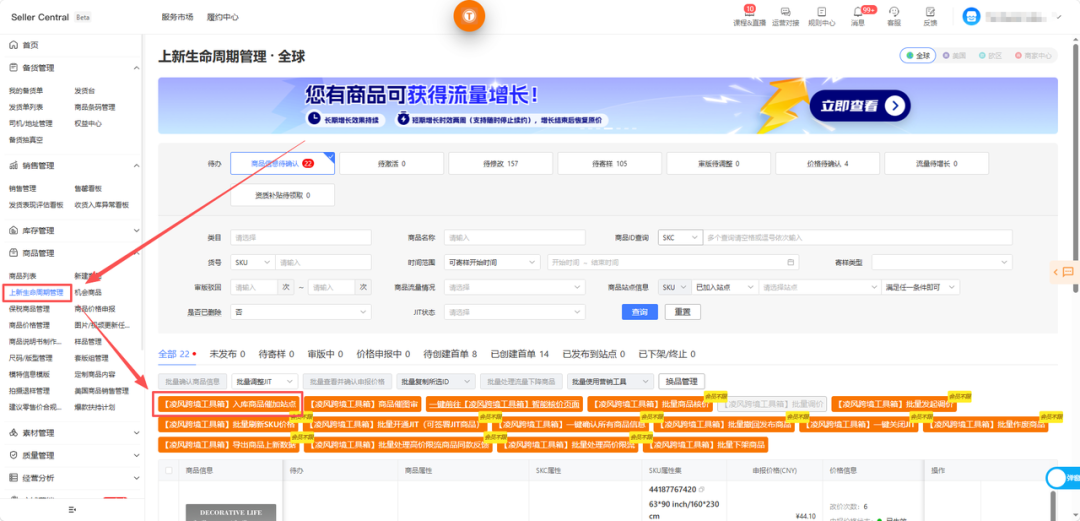The height and width of the screenshot is (521, 1080).
Task: Click the 首页 home icon in sidebar
Action: (13, 45)
